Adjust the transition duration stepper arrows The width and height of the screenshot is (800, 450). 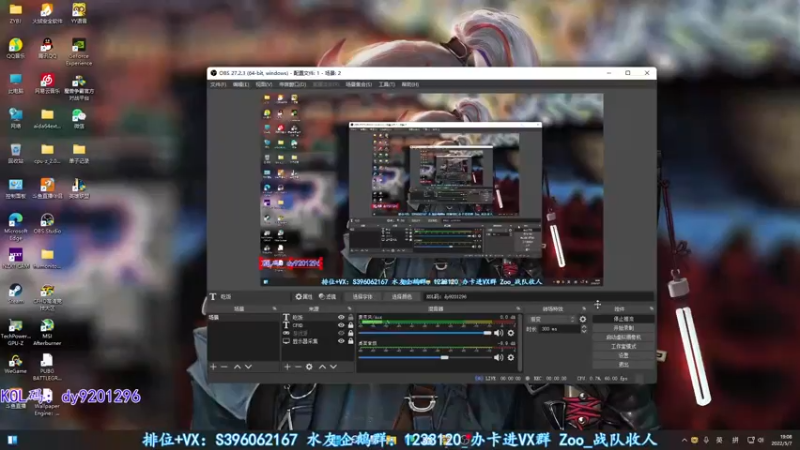(x=584, y=329)
